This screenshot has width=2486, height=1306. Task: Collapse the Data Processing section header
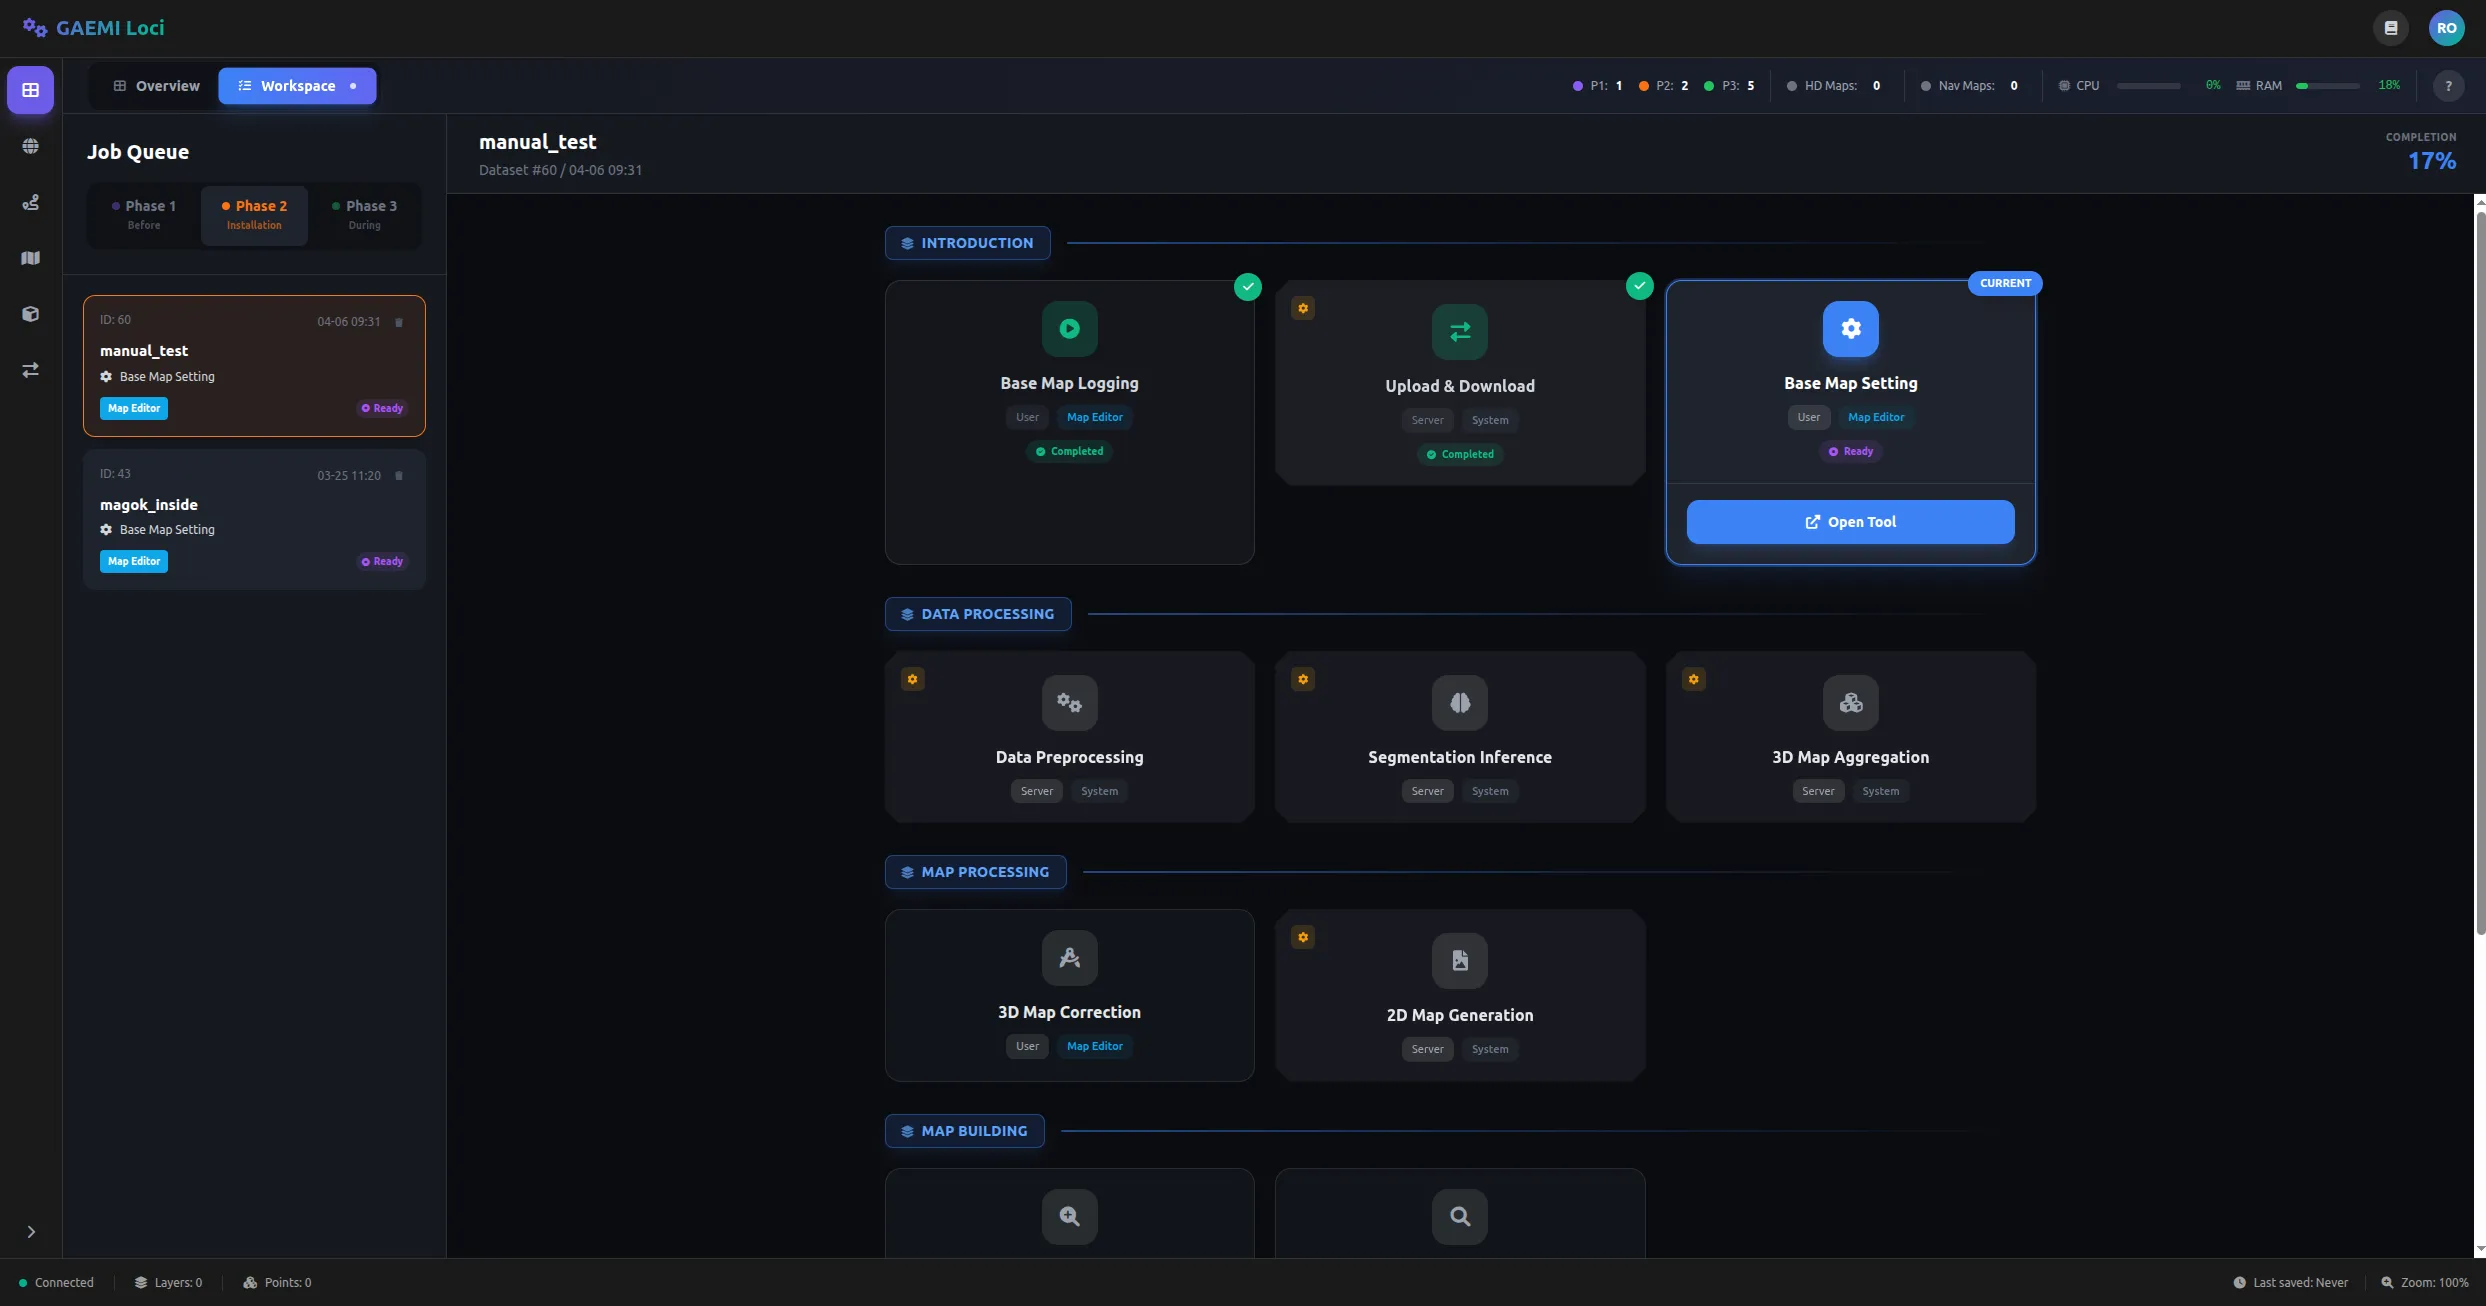[x=977, y=614]
